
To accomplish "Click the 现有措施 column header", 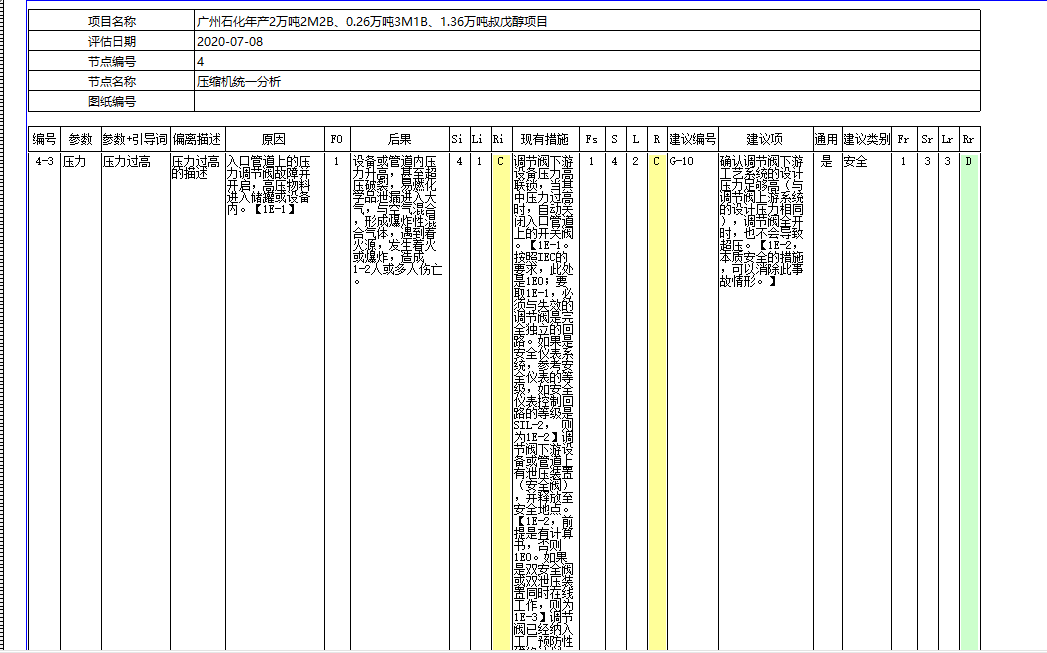I will [545, 139].
